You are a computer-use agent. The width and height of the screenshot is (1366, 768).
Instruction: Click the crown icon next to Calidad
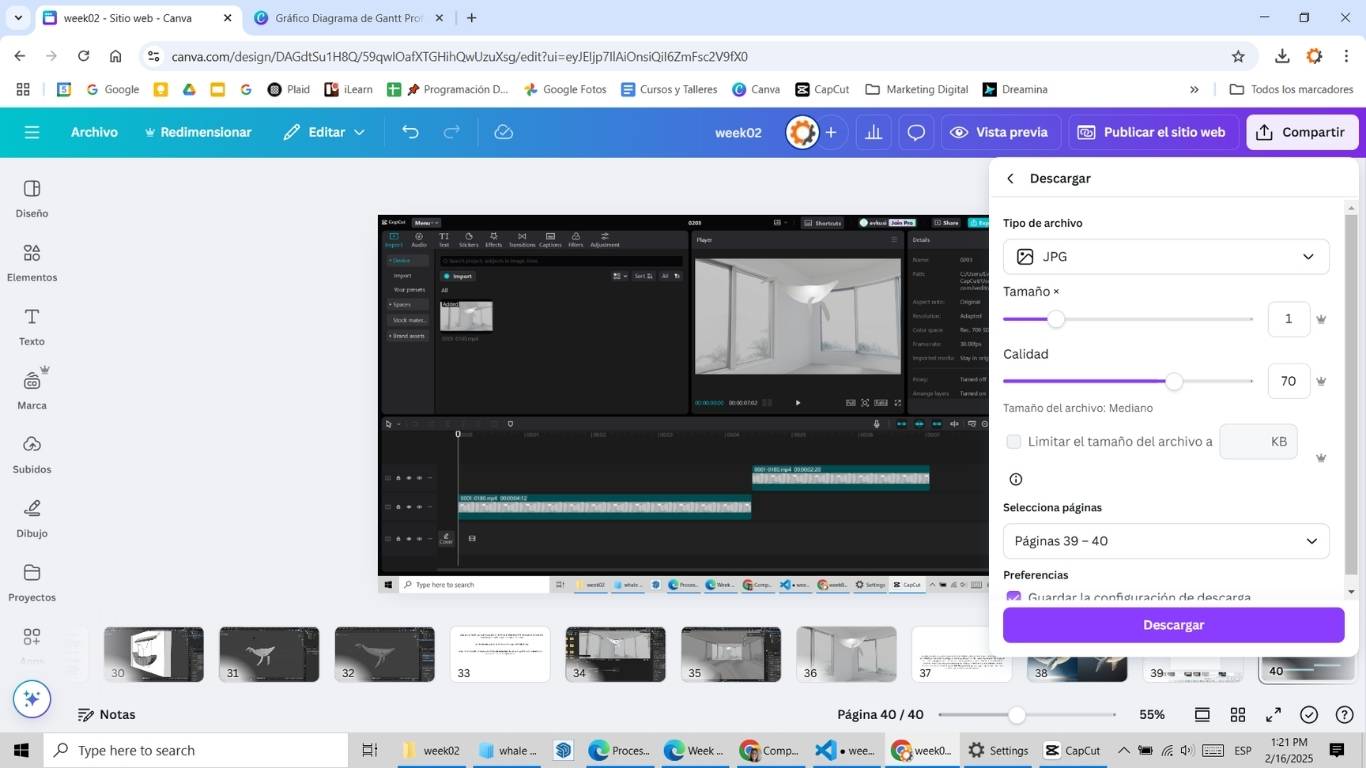(x=1321, y=381)
